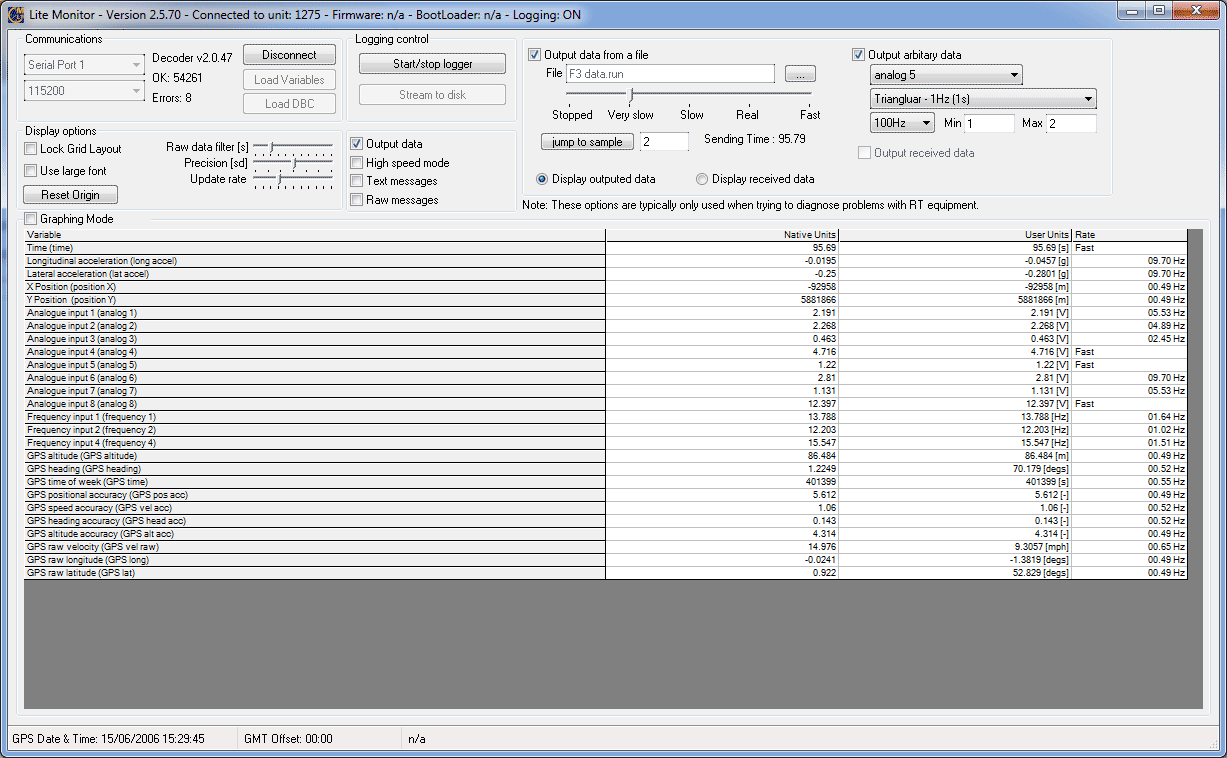Click the file browse ellipsis button
The height and width of the screenshot is (758, 1227).
click(800, 74)
